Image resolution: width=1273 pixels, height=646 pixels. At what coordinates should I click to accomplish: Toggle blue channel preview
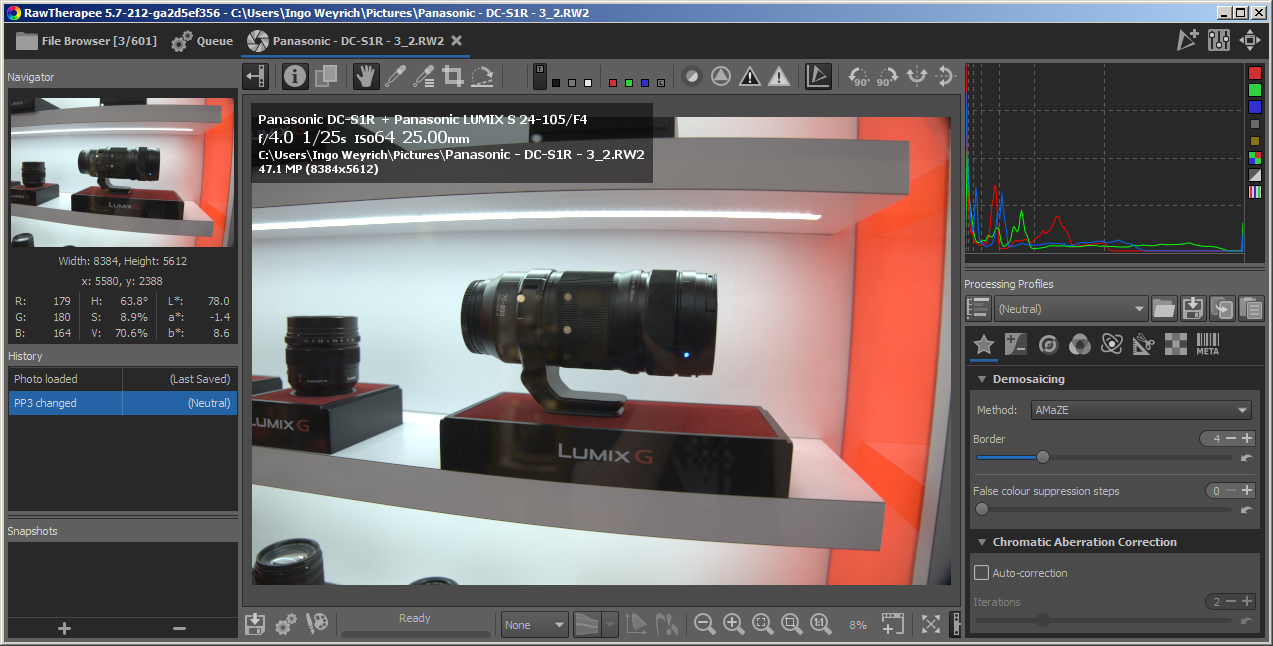pos(645,83)
